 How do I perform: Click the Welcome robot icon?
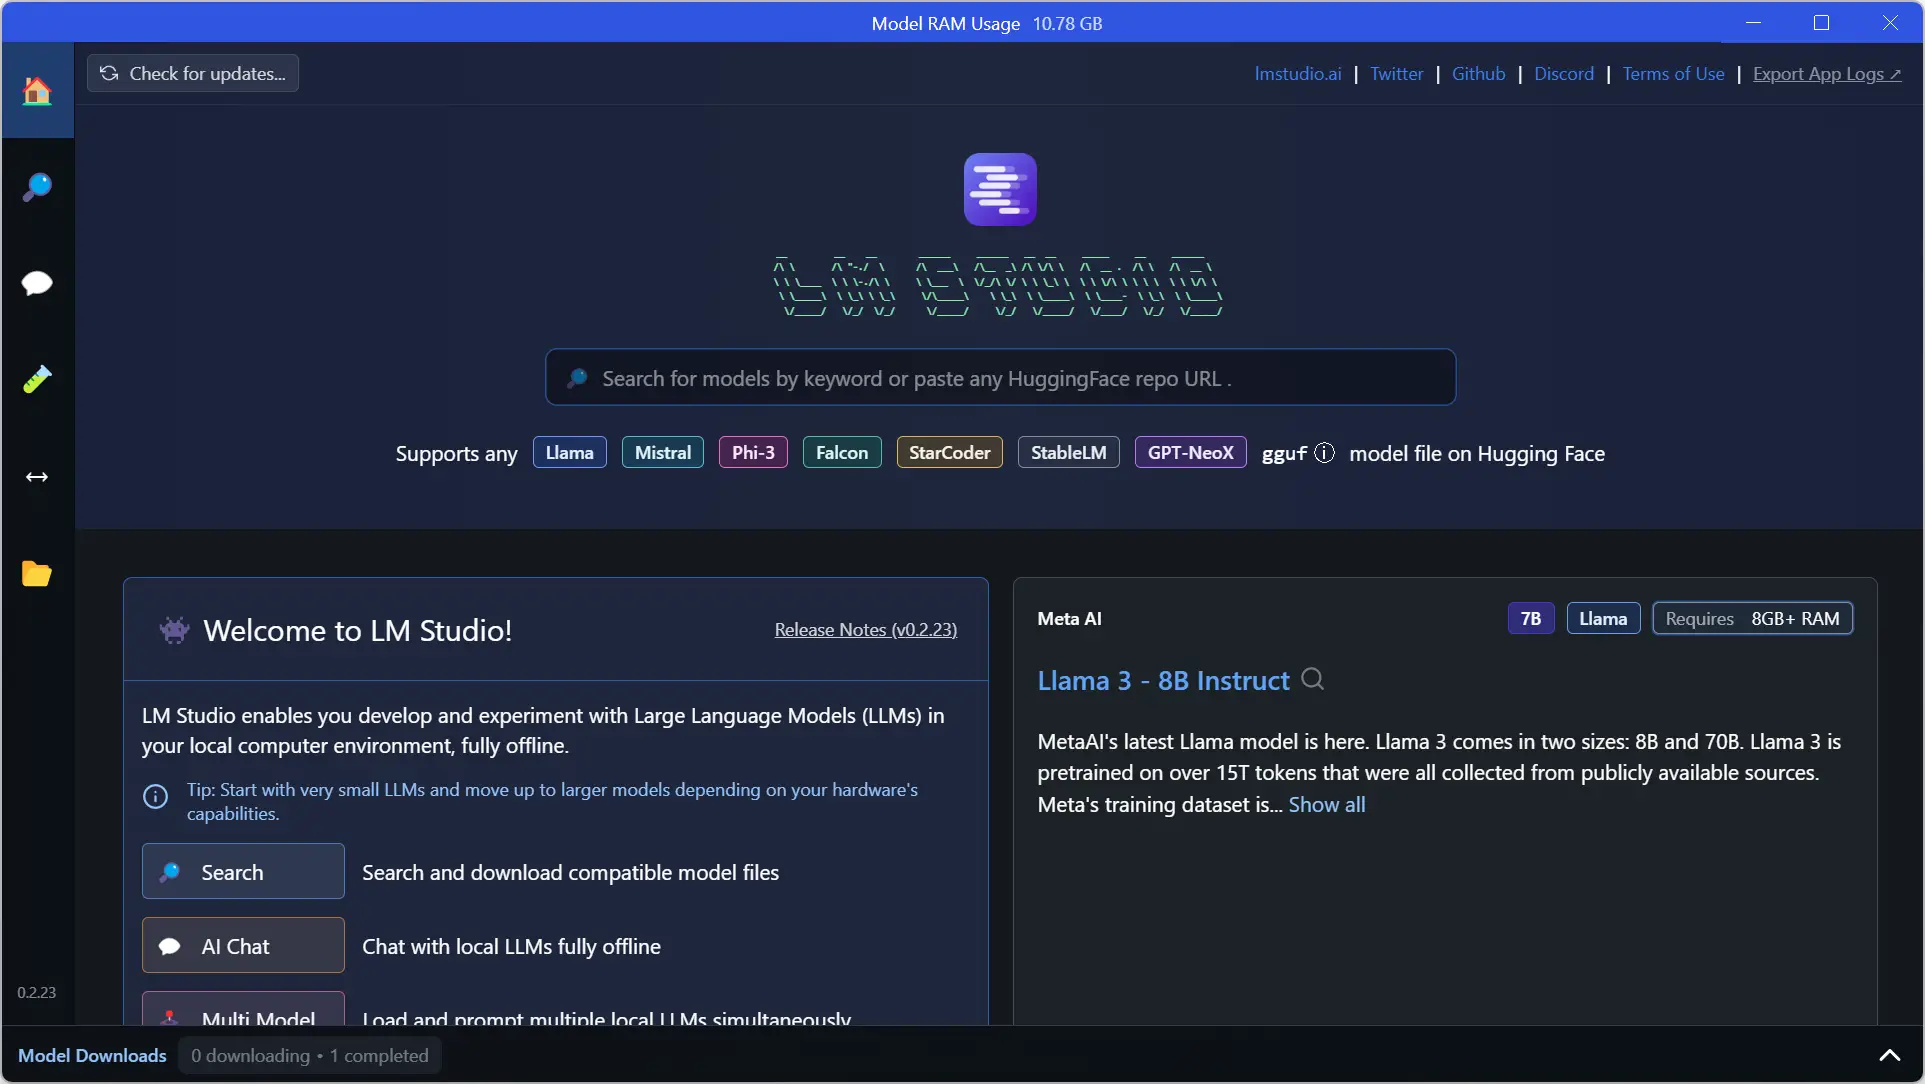pyautogui.click(x=174, y=630)
